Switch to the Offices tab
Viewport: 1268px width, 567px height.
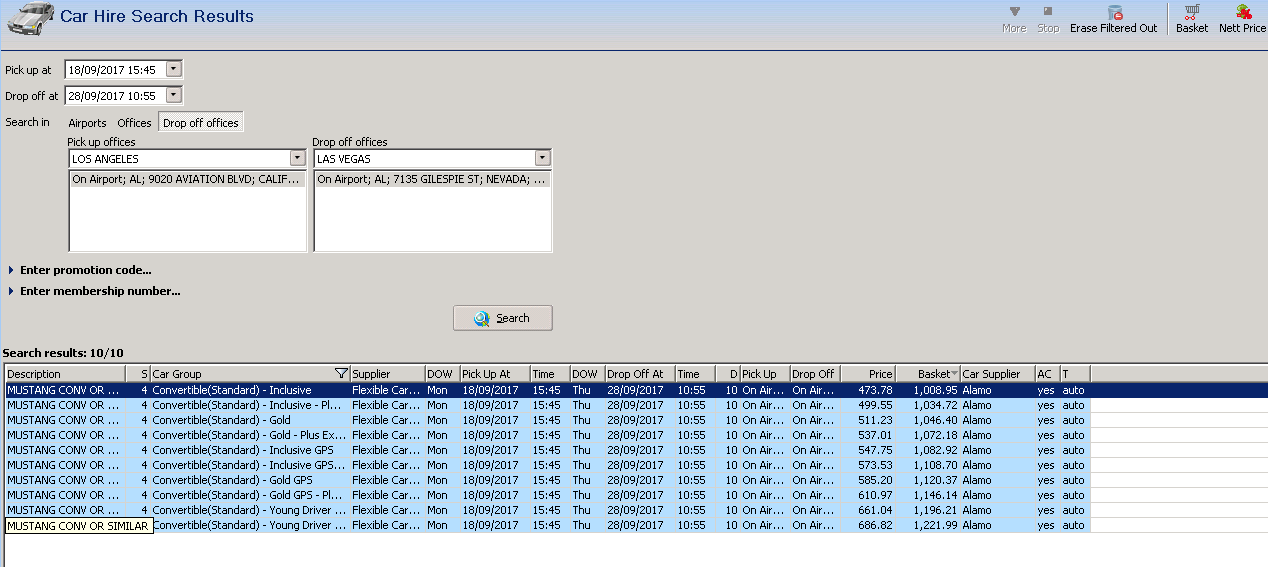pyautogui.click(x=135, y=123)
